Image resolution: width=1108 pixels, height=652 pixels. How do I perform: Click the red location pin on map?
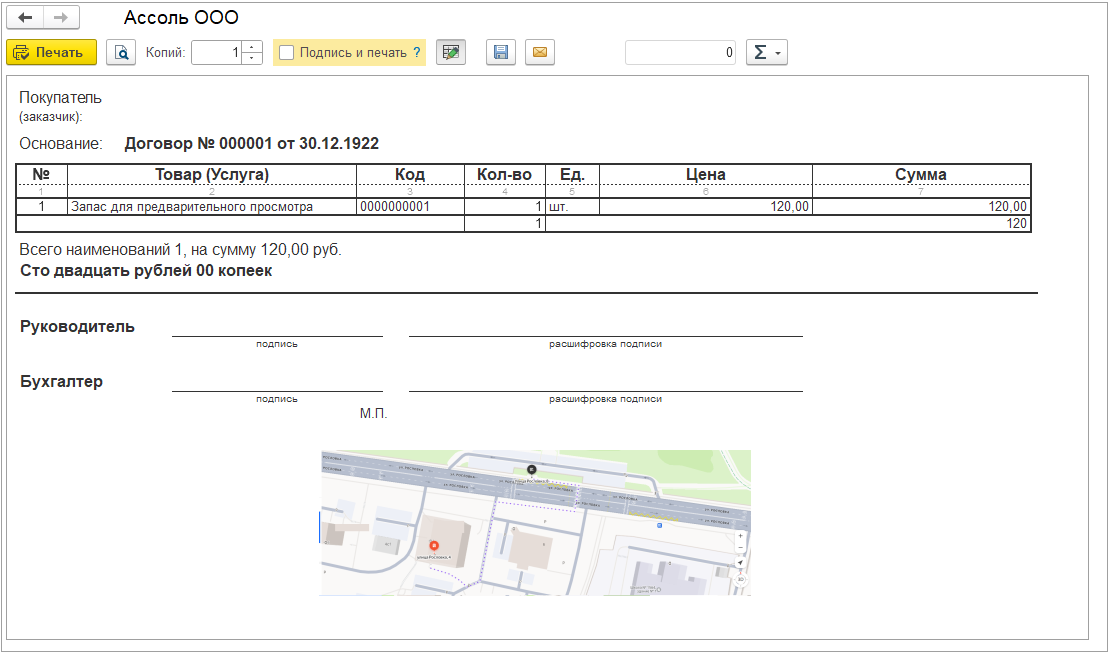coord(432,544)
